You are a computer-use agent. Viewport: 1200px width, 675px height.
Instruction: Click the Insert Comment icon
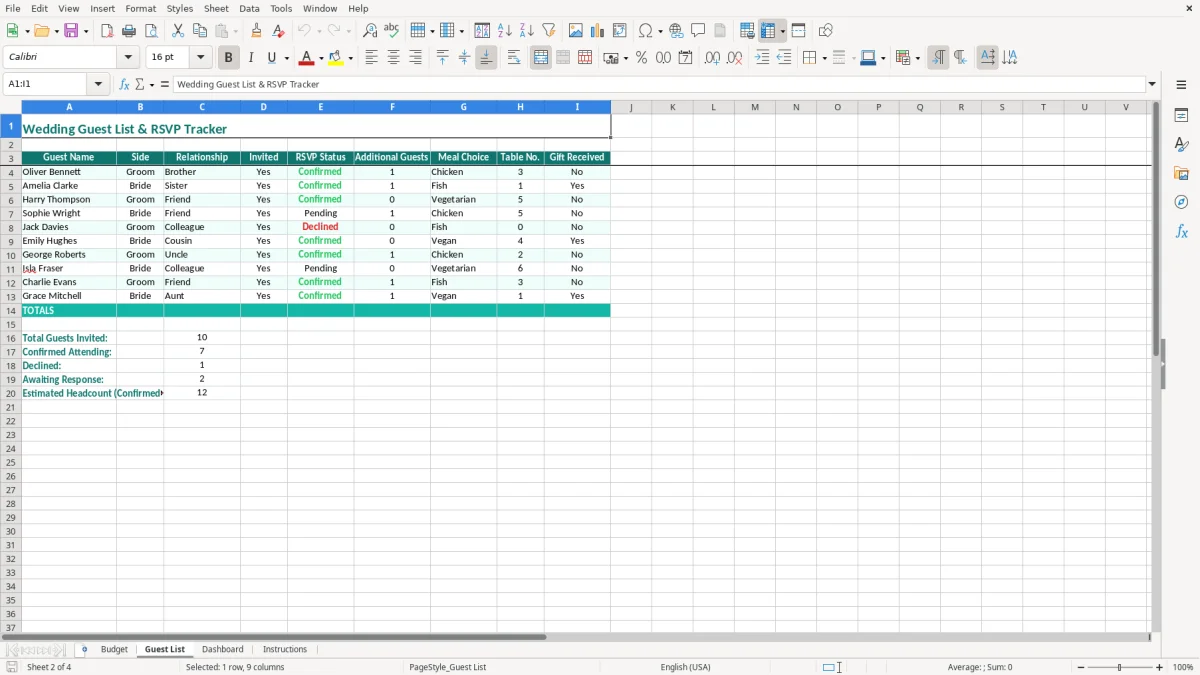(x=698, y=31)
